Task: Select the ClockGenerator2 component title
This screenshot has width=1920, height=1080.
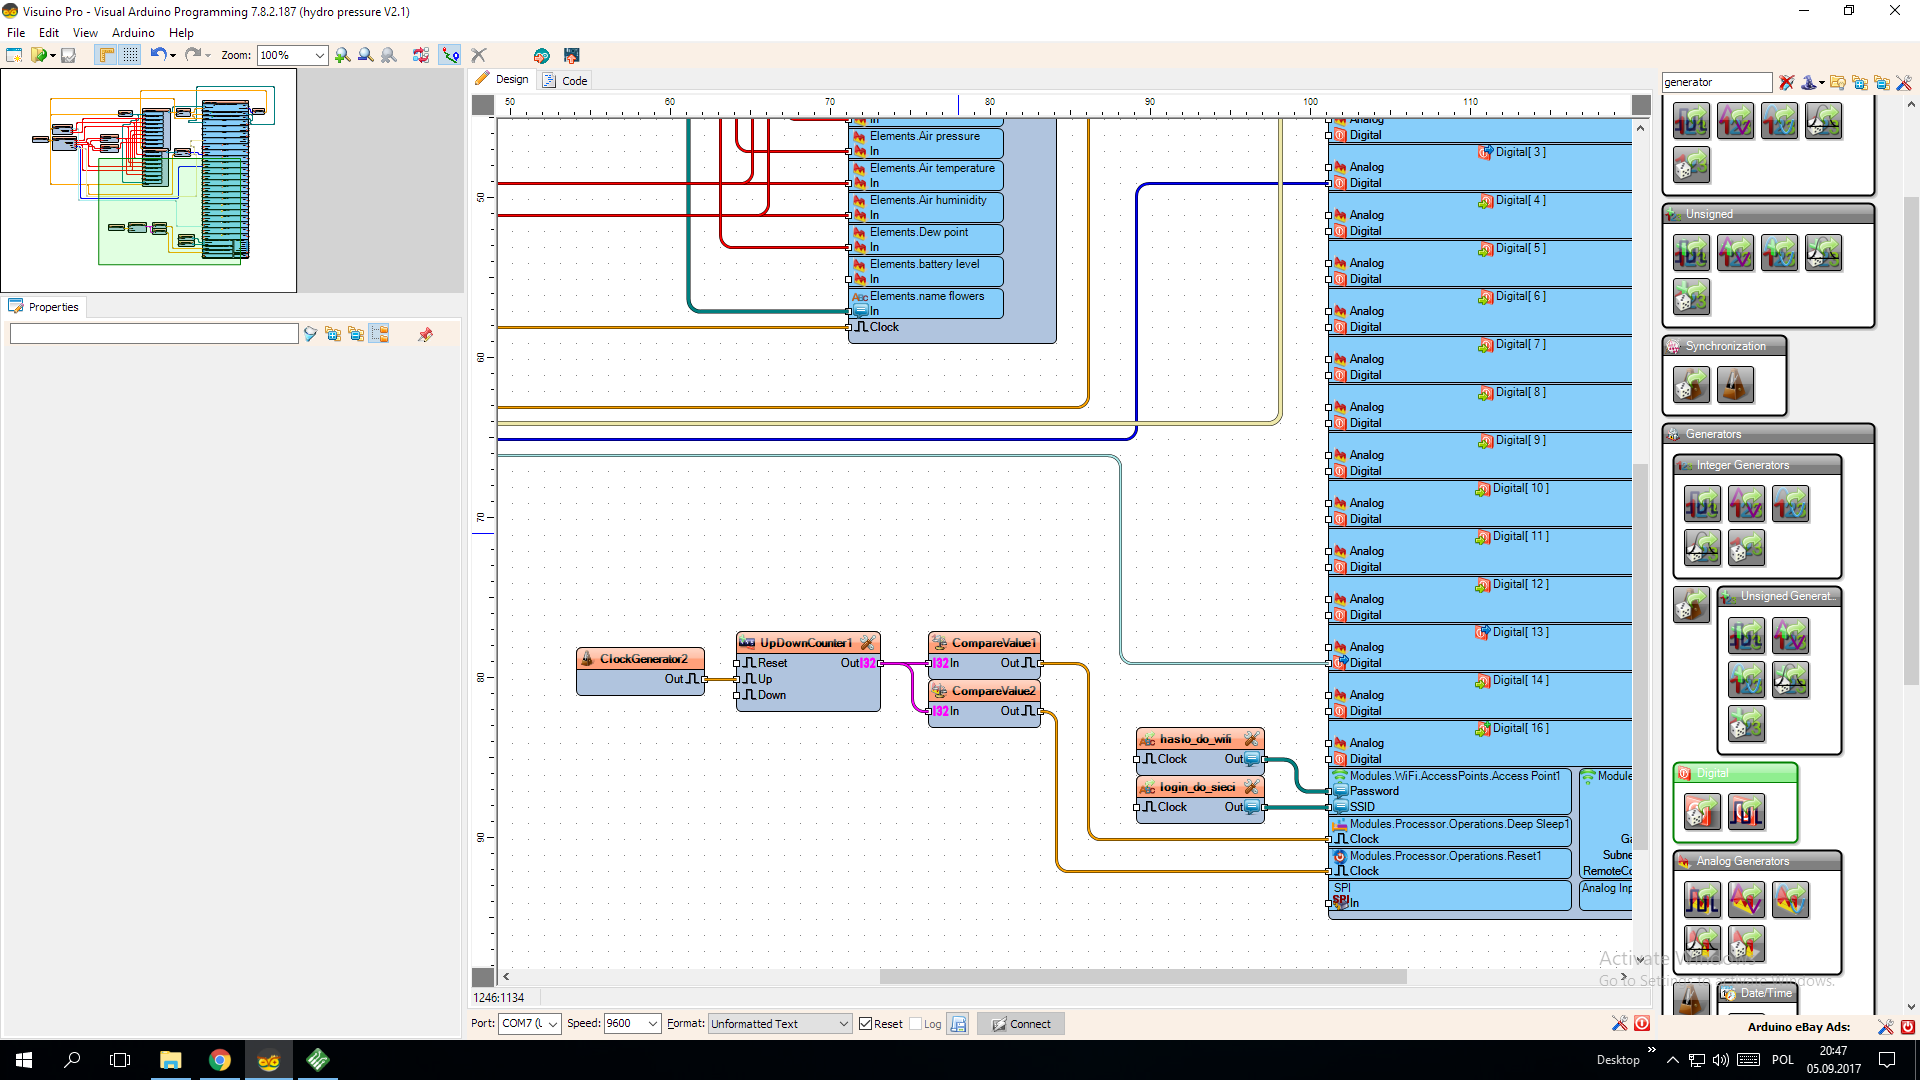Action: (x=643, y=658)
